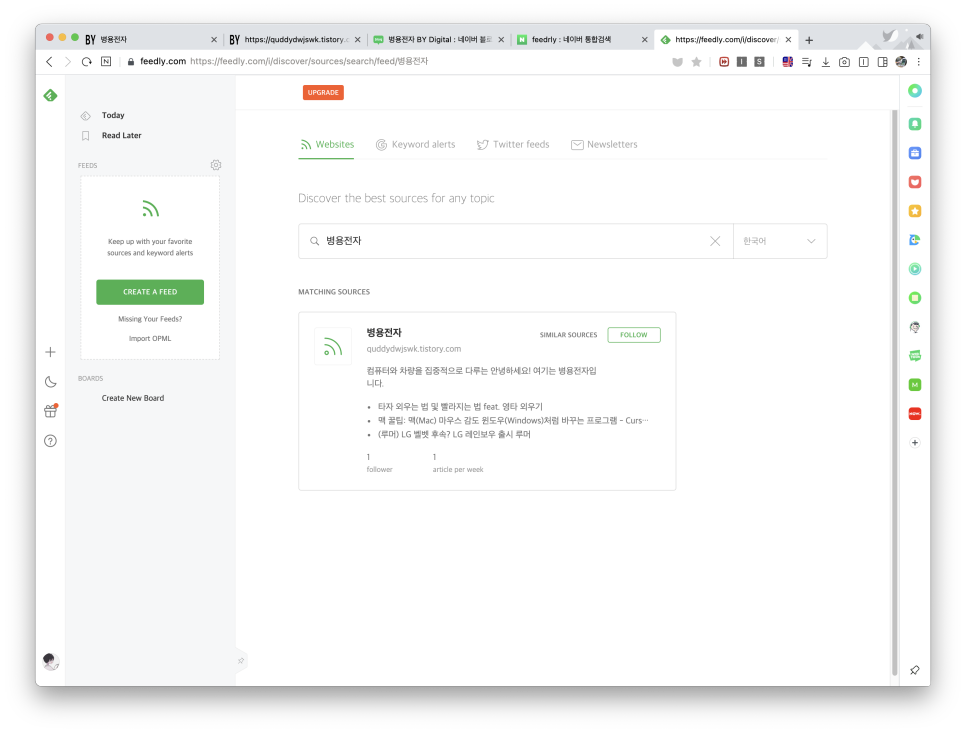
Task: Reload the page
Action: (87, 62)
